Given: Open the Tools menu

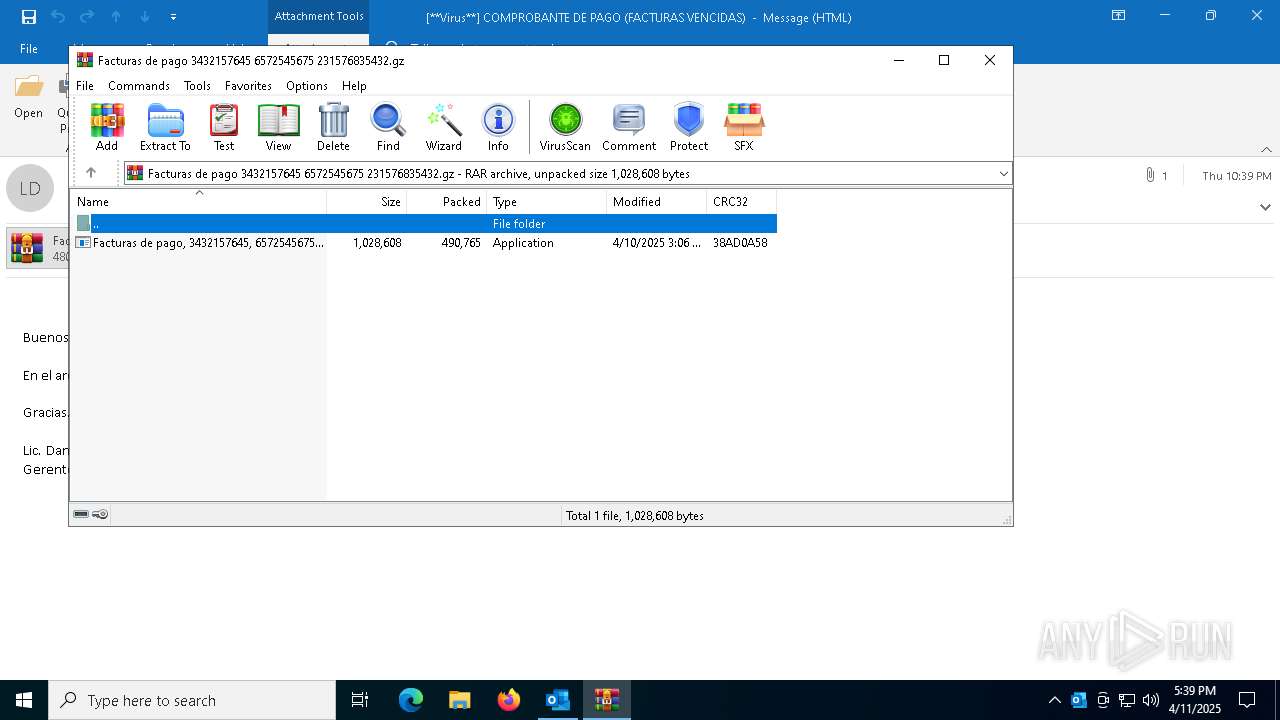Looking at the screenshot, I should coord(197,86).
